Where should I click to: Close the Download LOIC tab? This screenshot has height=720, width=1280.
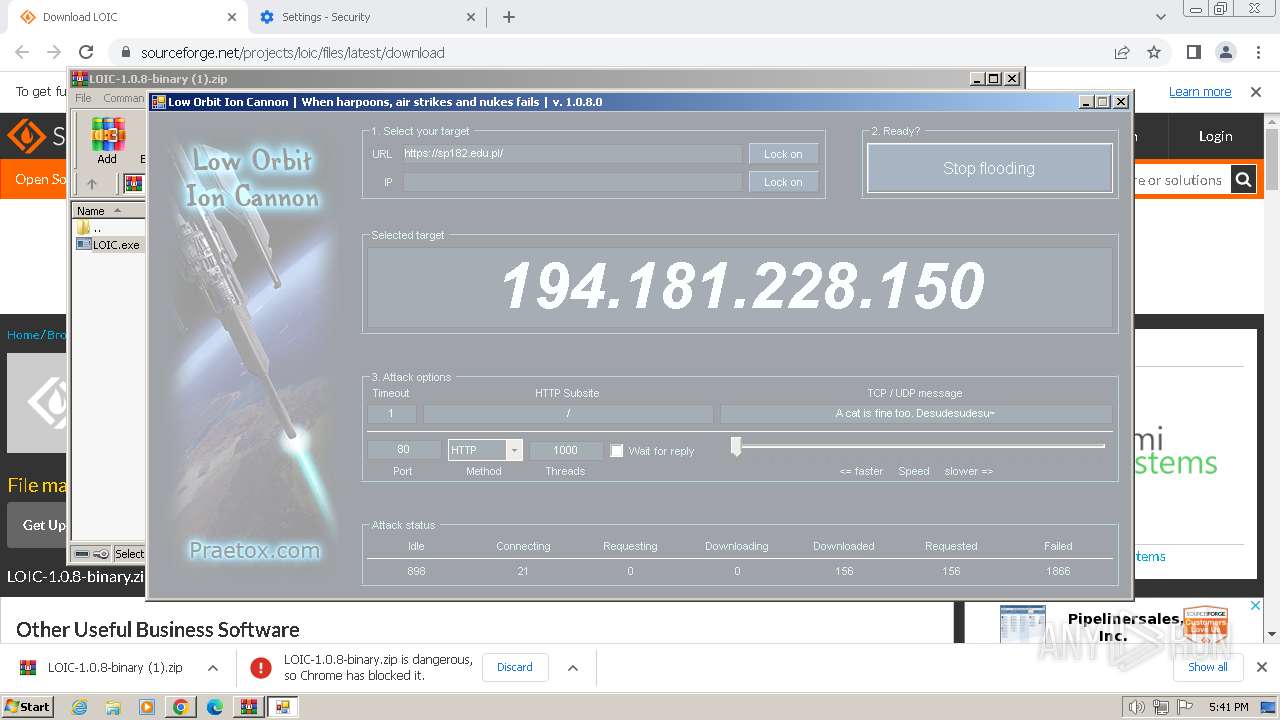point(232,17)
